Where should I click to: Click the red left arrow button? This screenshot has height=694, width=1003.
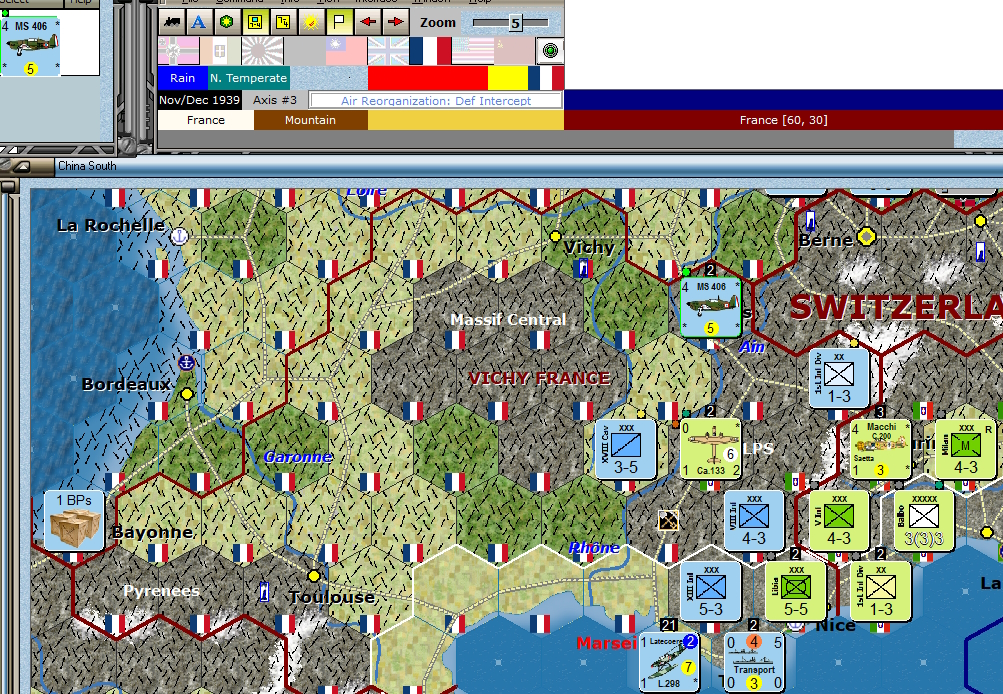pyautogui.click(x=368, y=22)
